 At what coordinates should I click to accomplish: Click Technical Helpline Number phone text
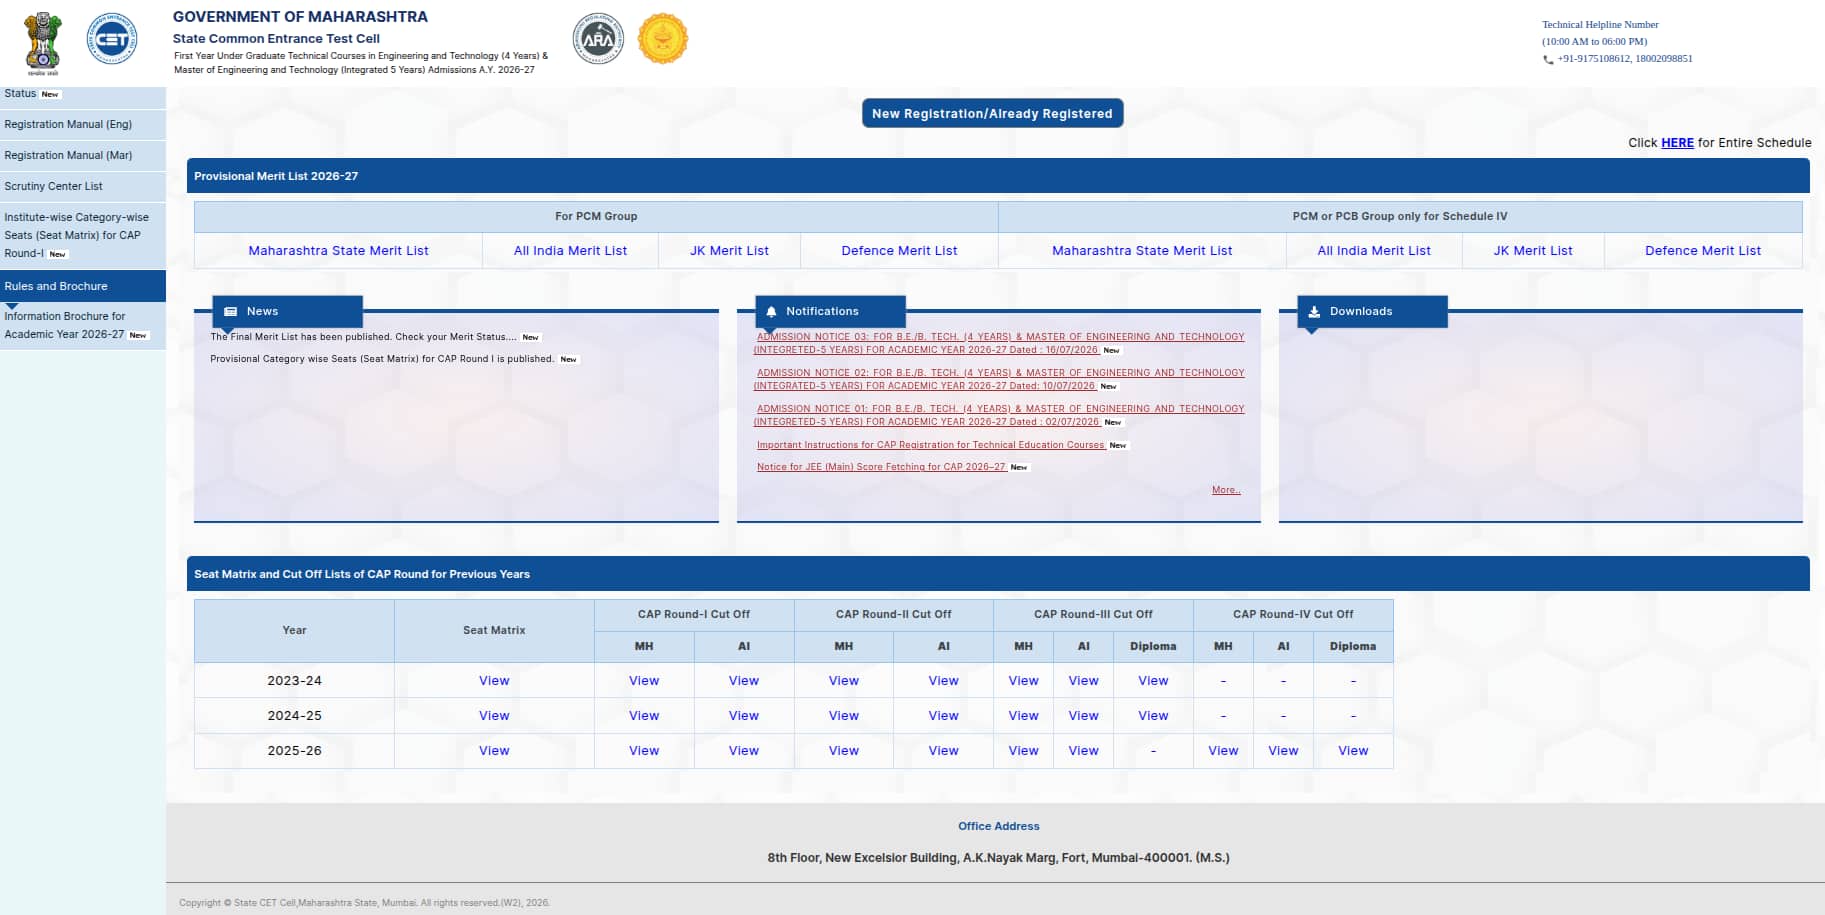click(x=1625, y=59)
